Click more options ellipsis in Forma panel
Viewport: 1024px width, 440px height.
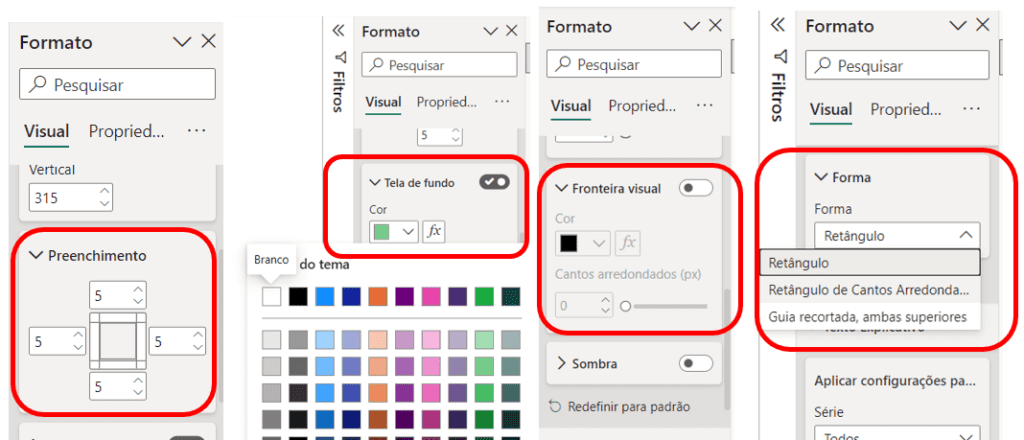click(971, 109)
